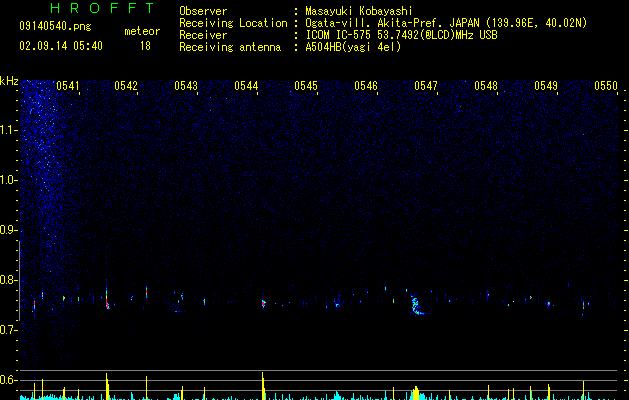629x400 pixels.
Task: Click the 0548 time marker
Action: [486, 86]
